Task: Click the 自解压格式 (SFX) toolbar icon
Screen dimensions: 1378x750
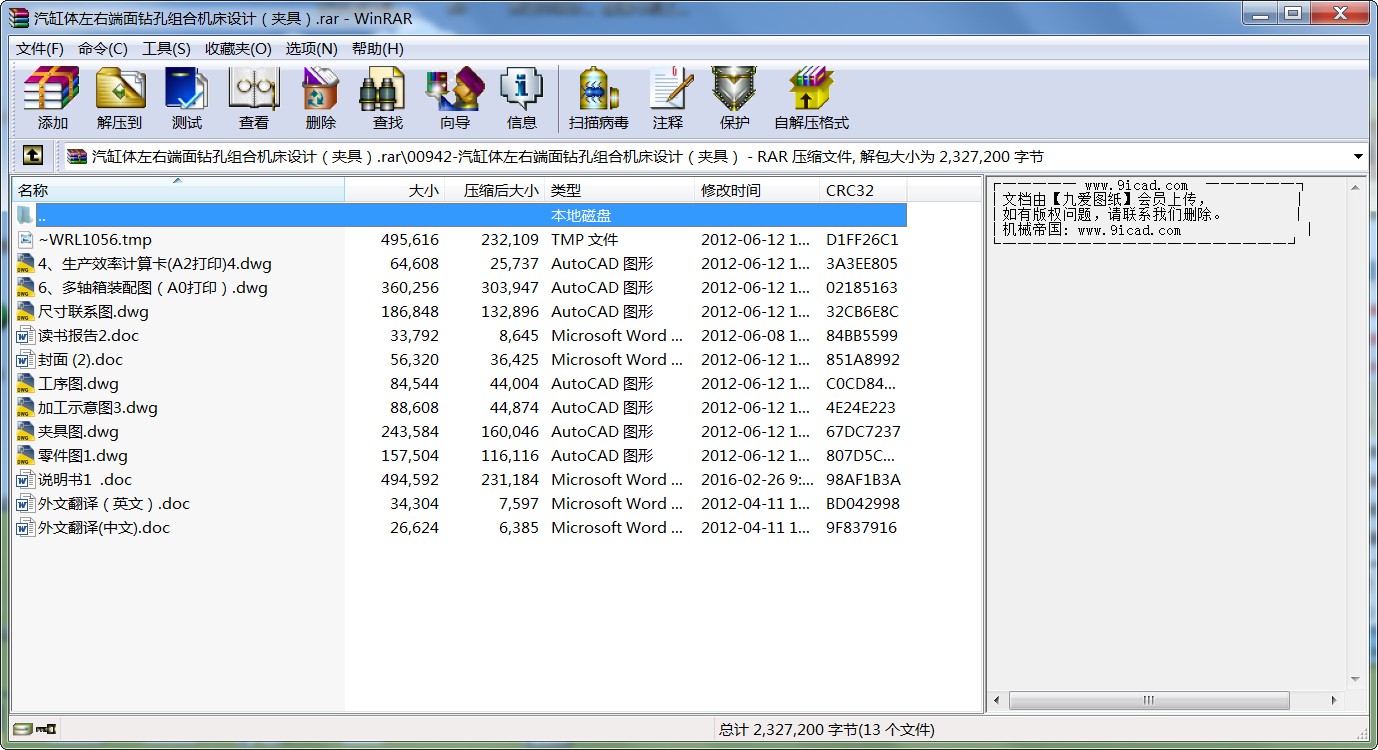Action: click(x=811, y=98)
